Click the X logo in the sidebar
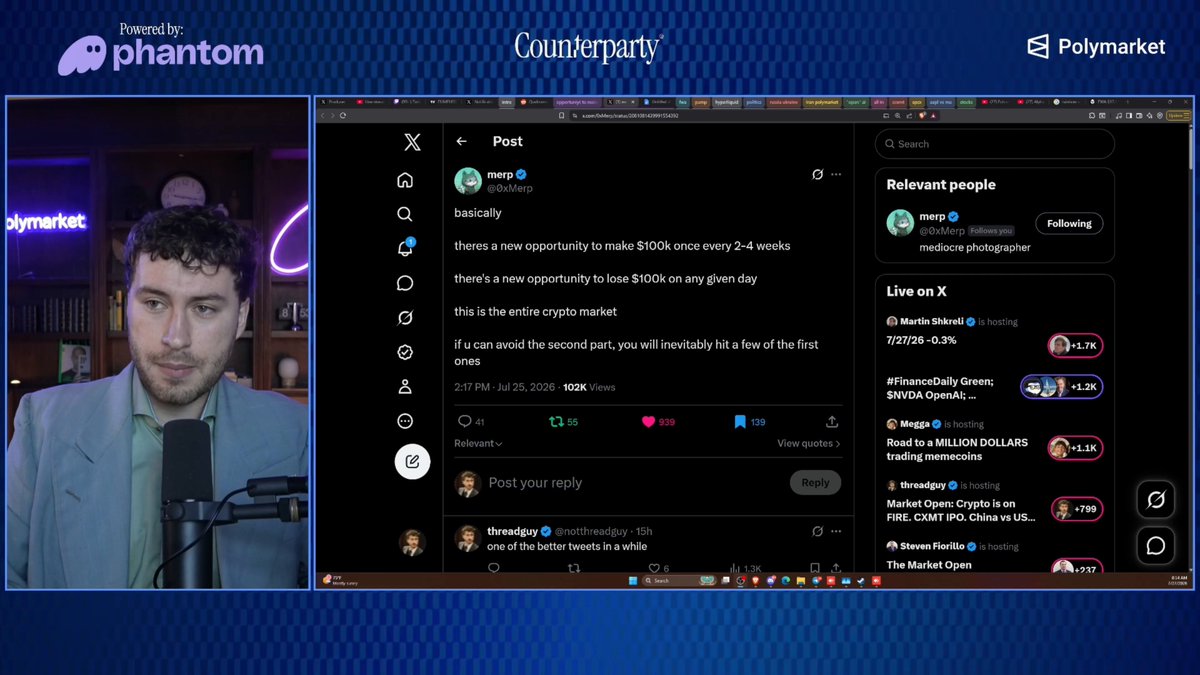This screenshot has width=1200, height=675. [412, 142]
